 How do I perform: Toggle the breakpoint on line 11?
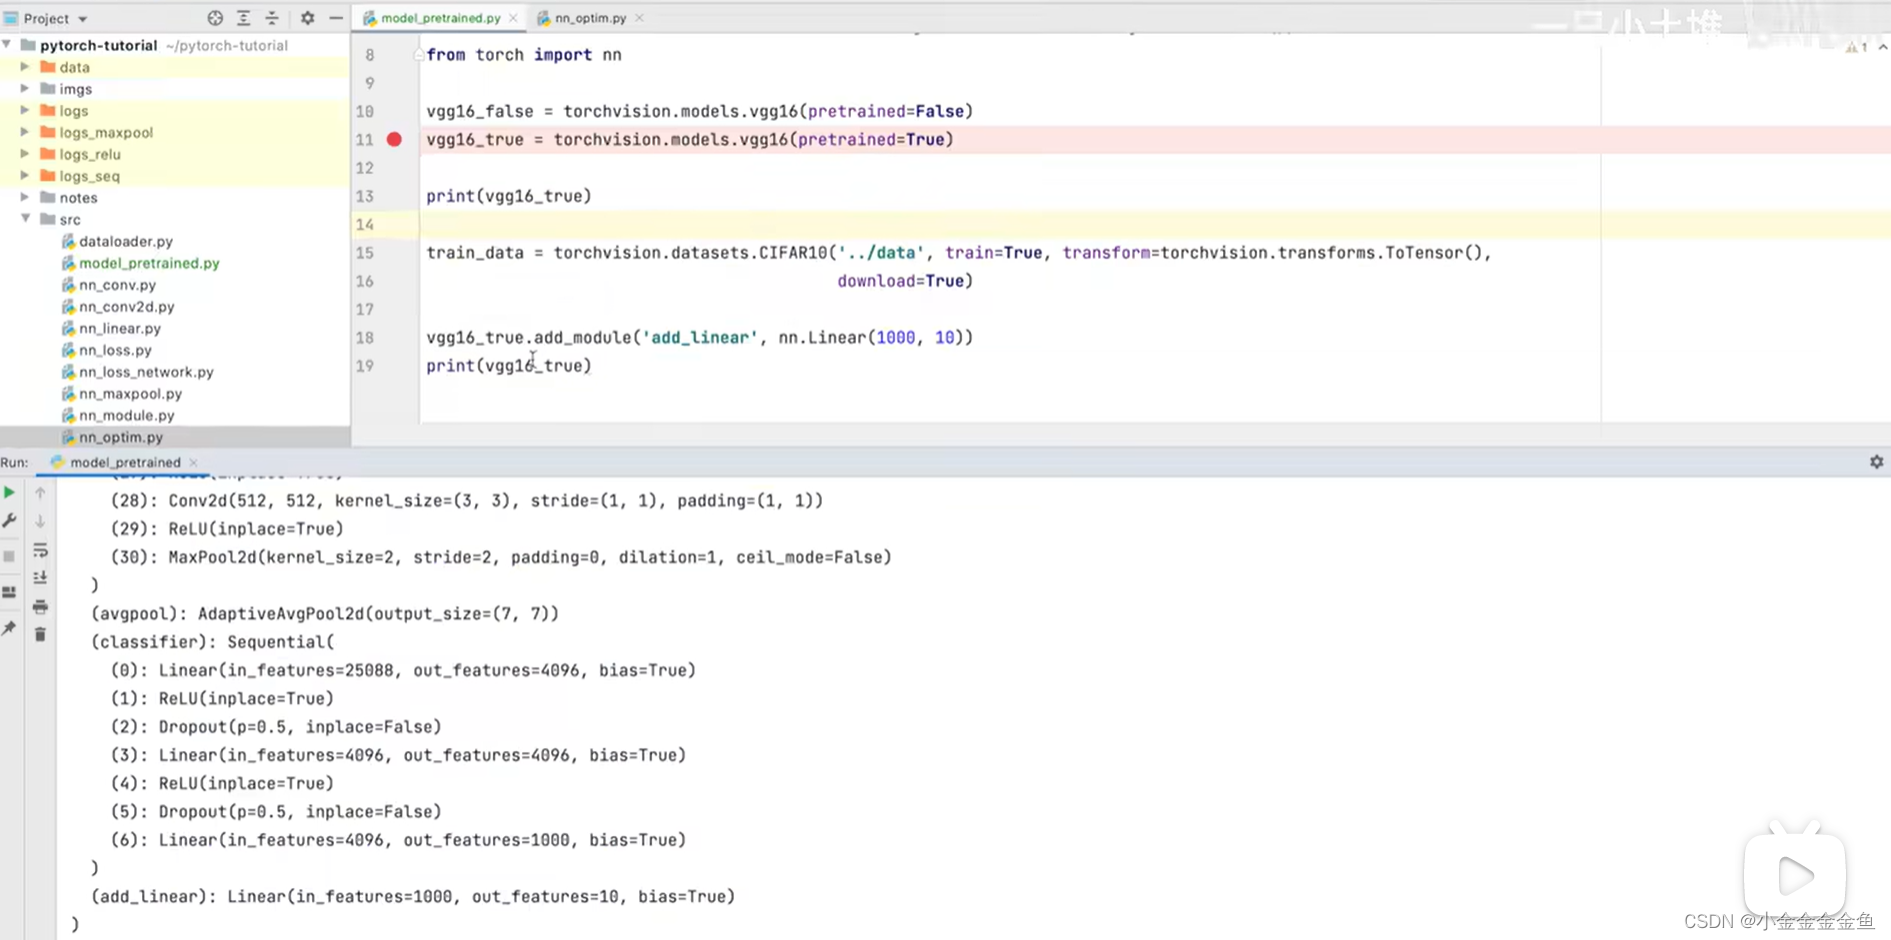pyautogui.click(x=394, y=140)
